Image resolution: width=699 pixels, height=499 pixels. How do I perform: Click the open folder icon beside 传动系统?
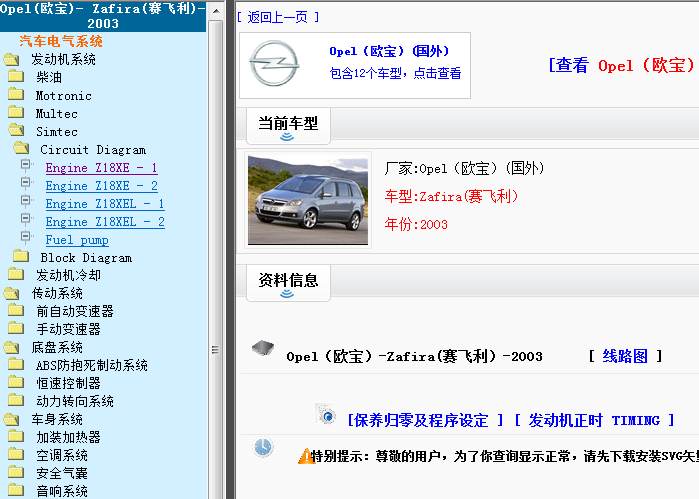coord(12,293)
